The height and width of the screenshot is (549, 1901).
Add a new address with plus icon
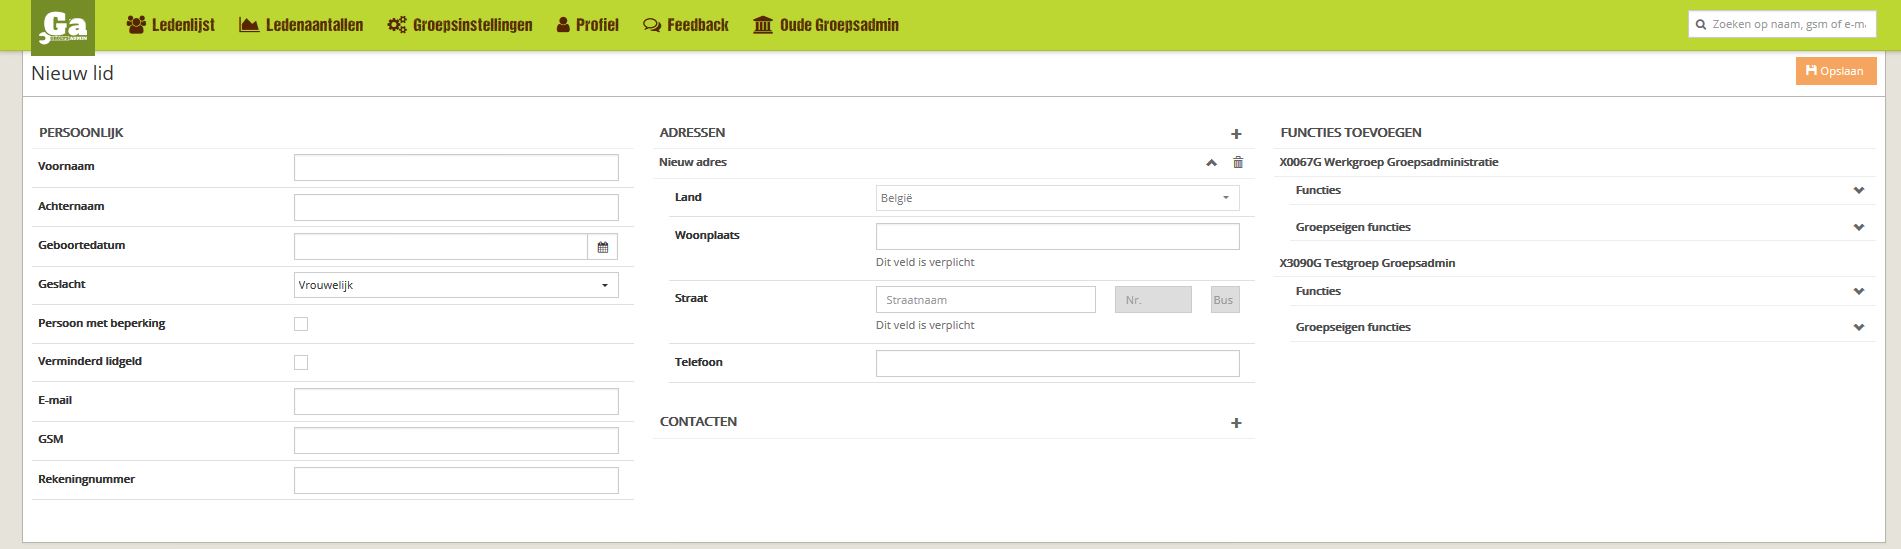pyautogui.click(x=1236, y=134)
